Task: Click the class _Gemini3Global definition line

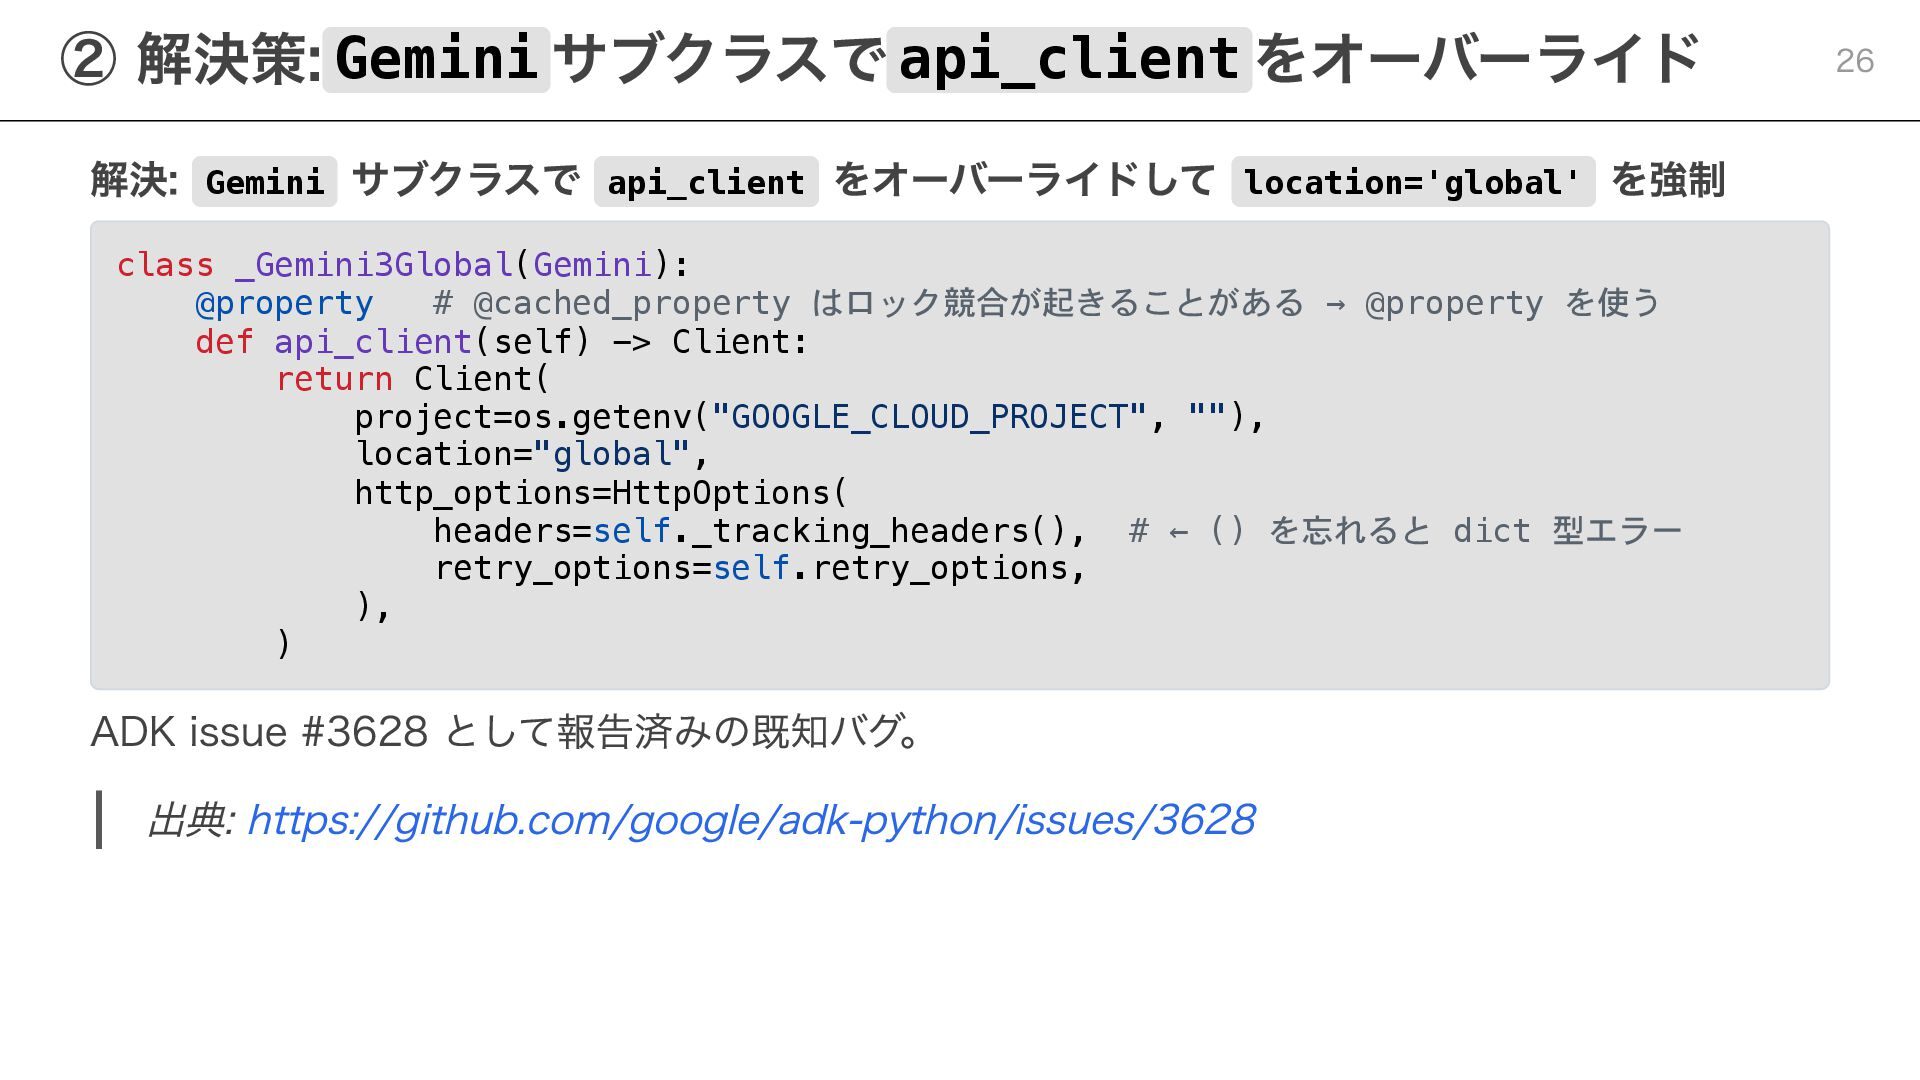Action: pyautogui.click(x=403, y=265)
